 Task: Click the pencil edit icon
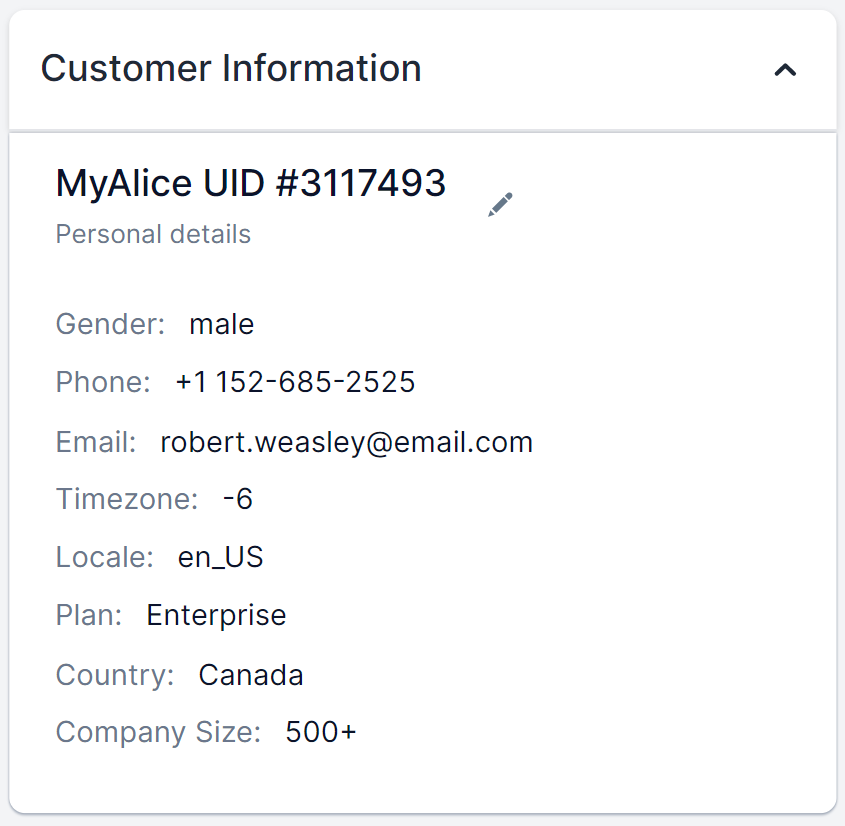click(x=500, y=205)
